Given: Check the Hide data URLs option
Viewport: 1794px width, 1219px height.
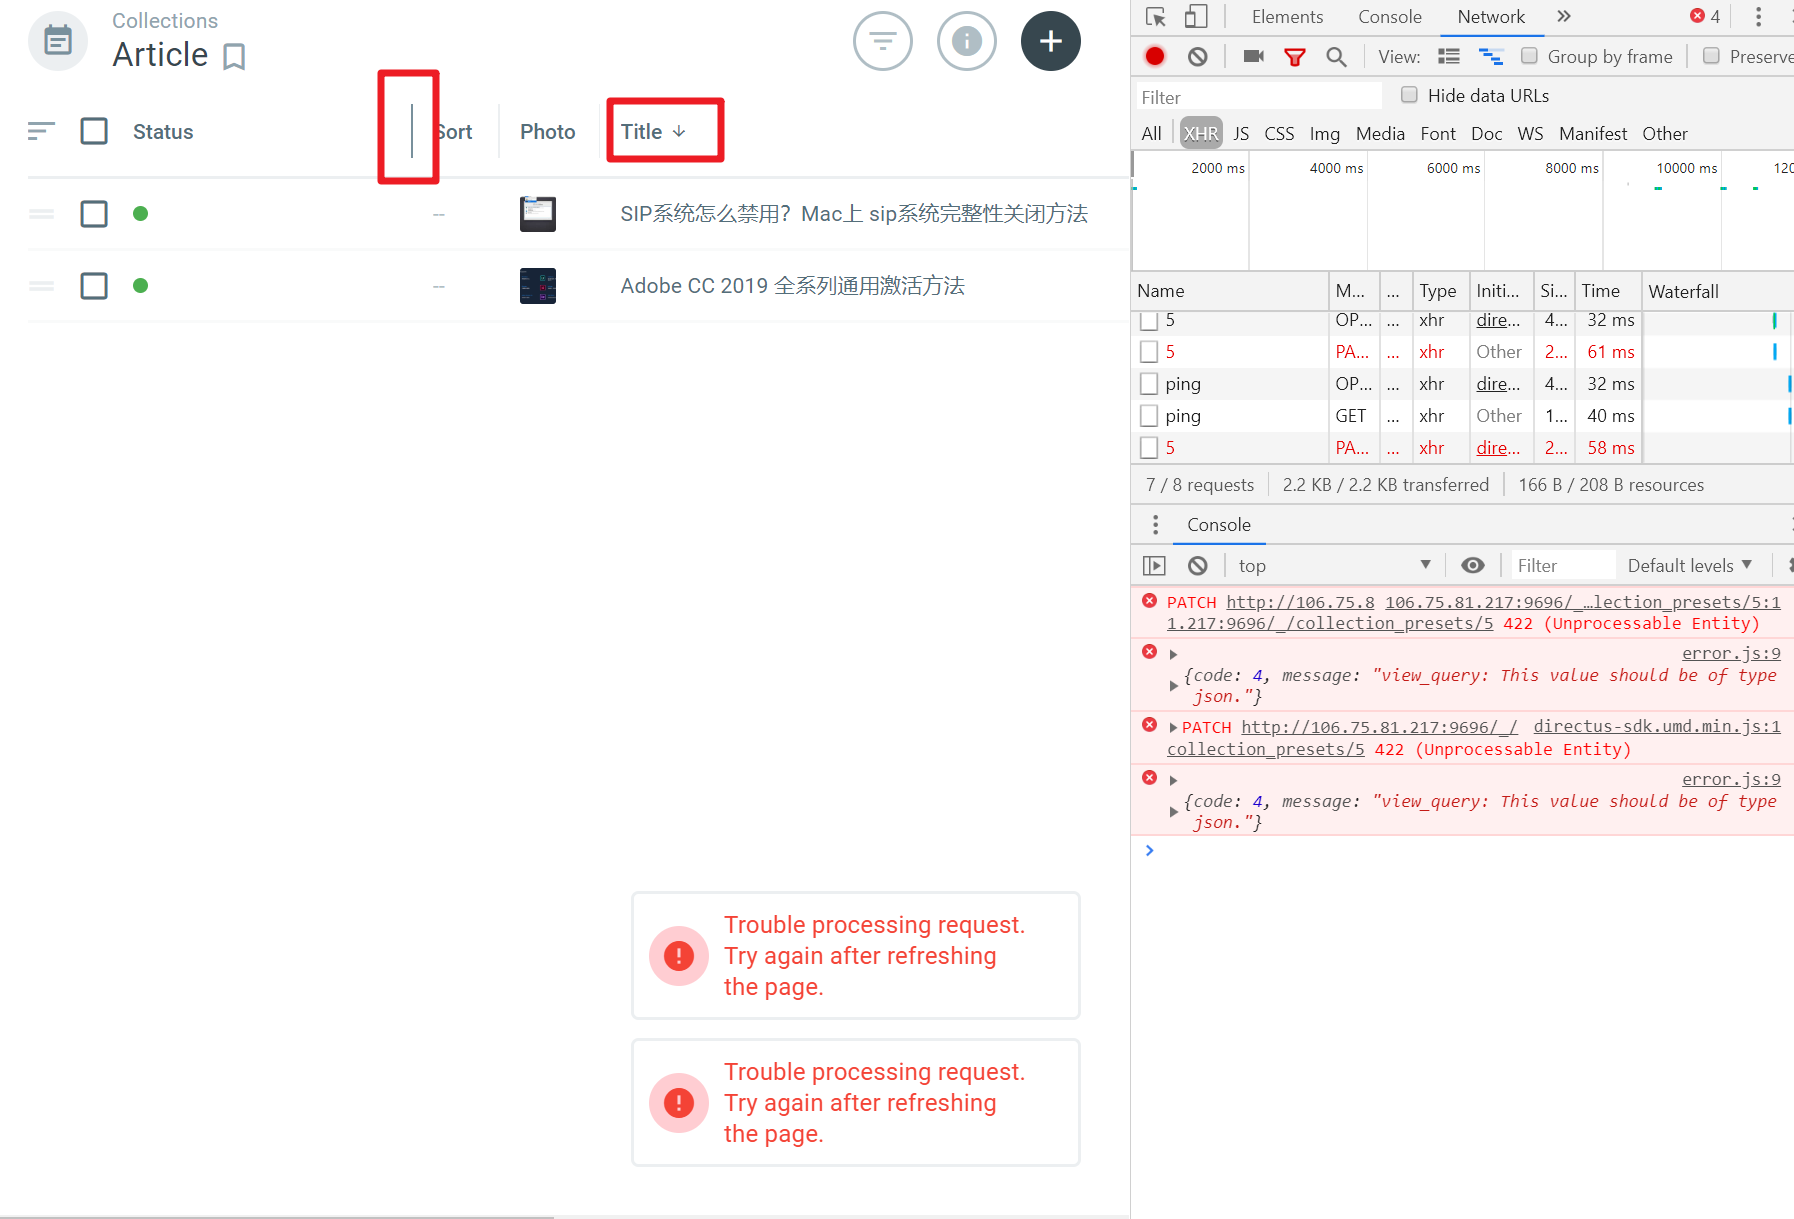Looking at the screenshot, I should [x=1410, y=94].
